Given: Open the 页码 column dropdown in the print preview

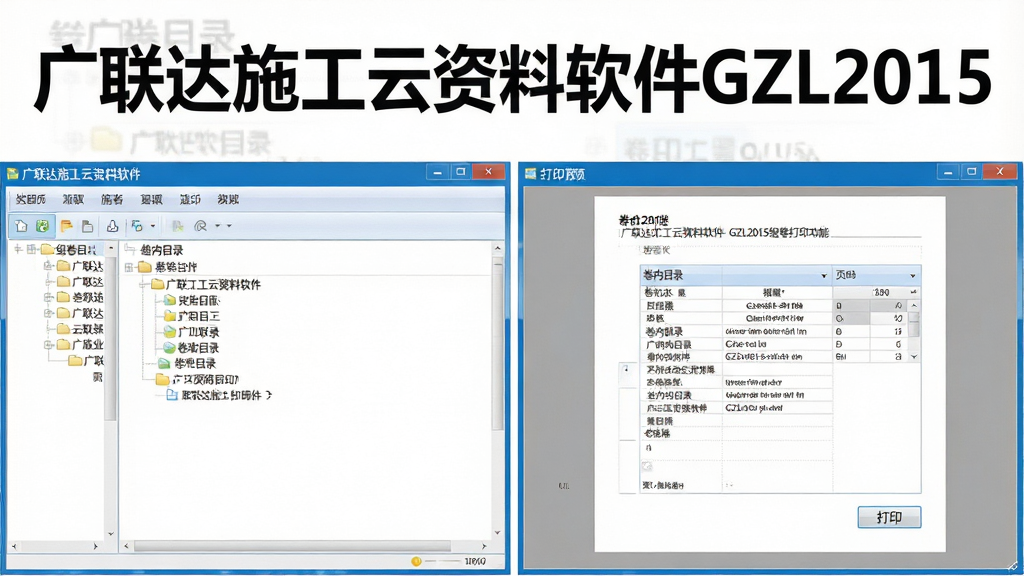Looking at the screenshot, I should pos(912,276).
